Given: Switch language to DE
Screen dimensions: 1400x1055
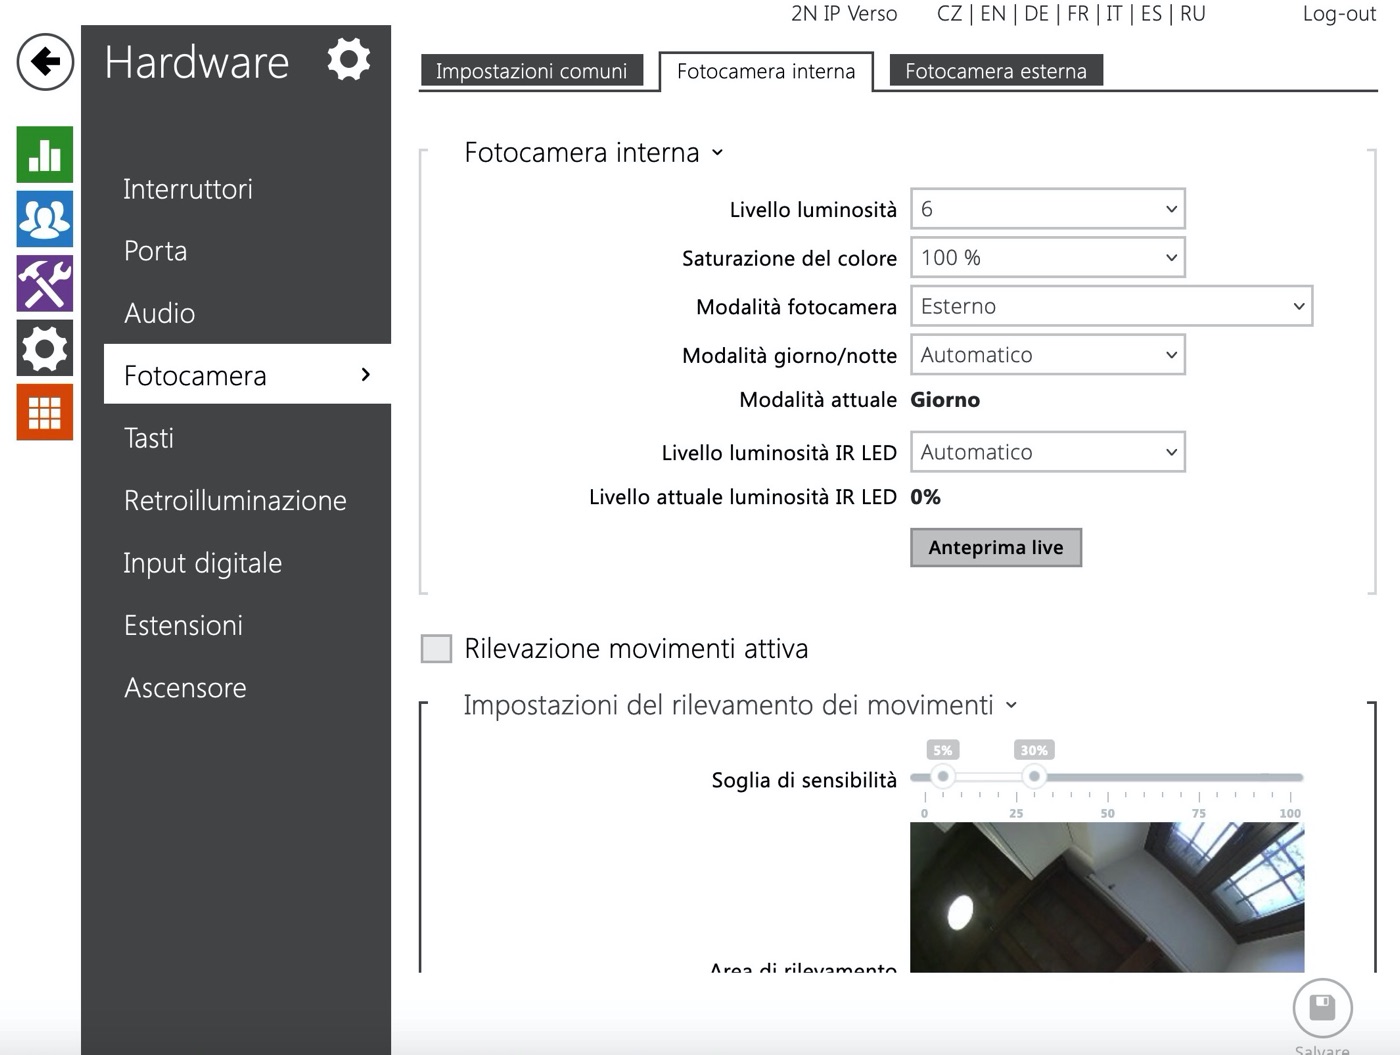Looking at the screenshot, I should point(1037,14).
